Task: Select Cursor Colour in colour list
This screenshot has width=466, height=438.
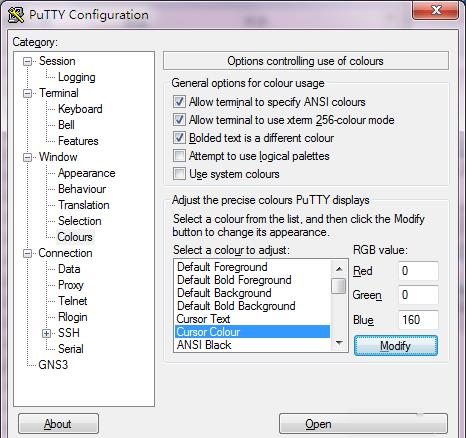Action: [x=252, y=332]
